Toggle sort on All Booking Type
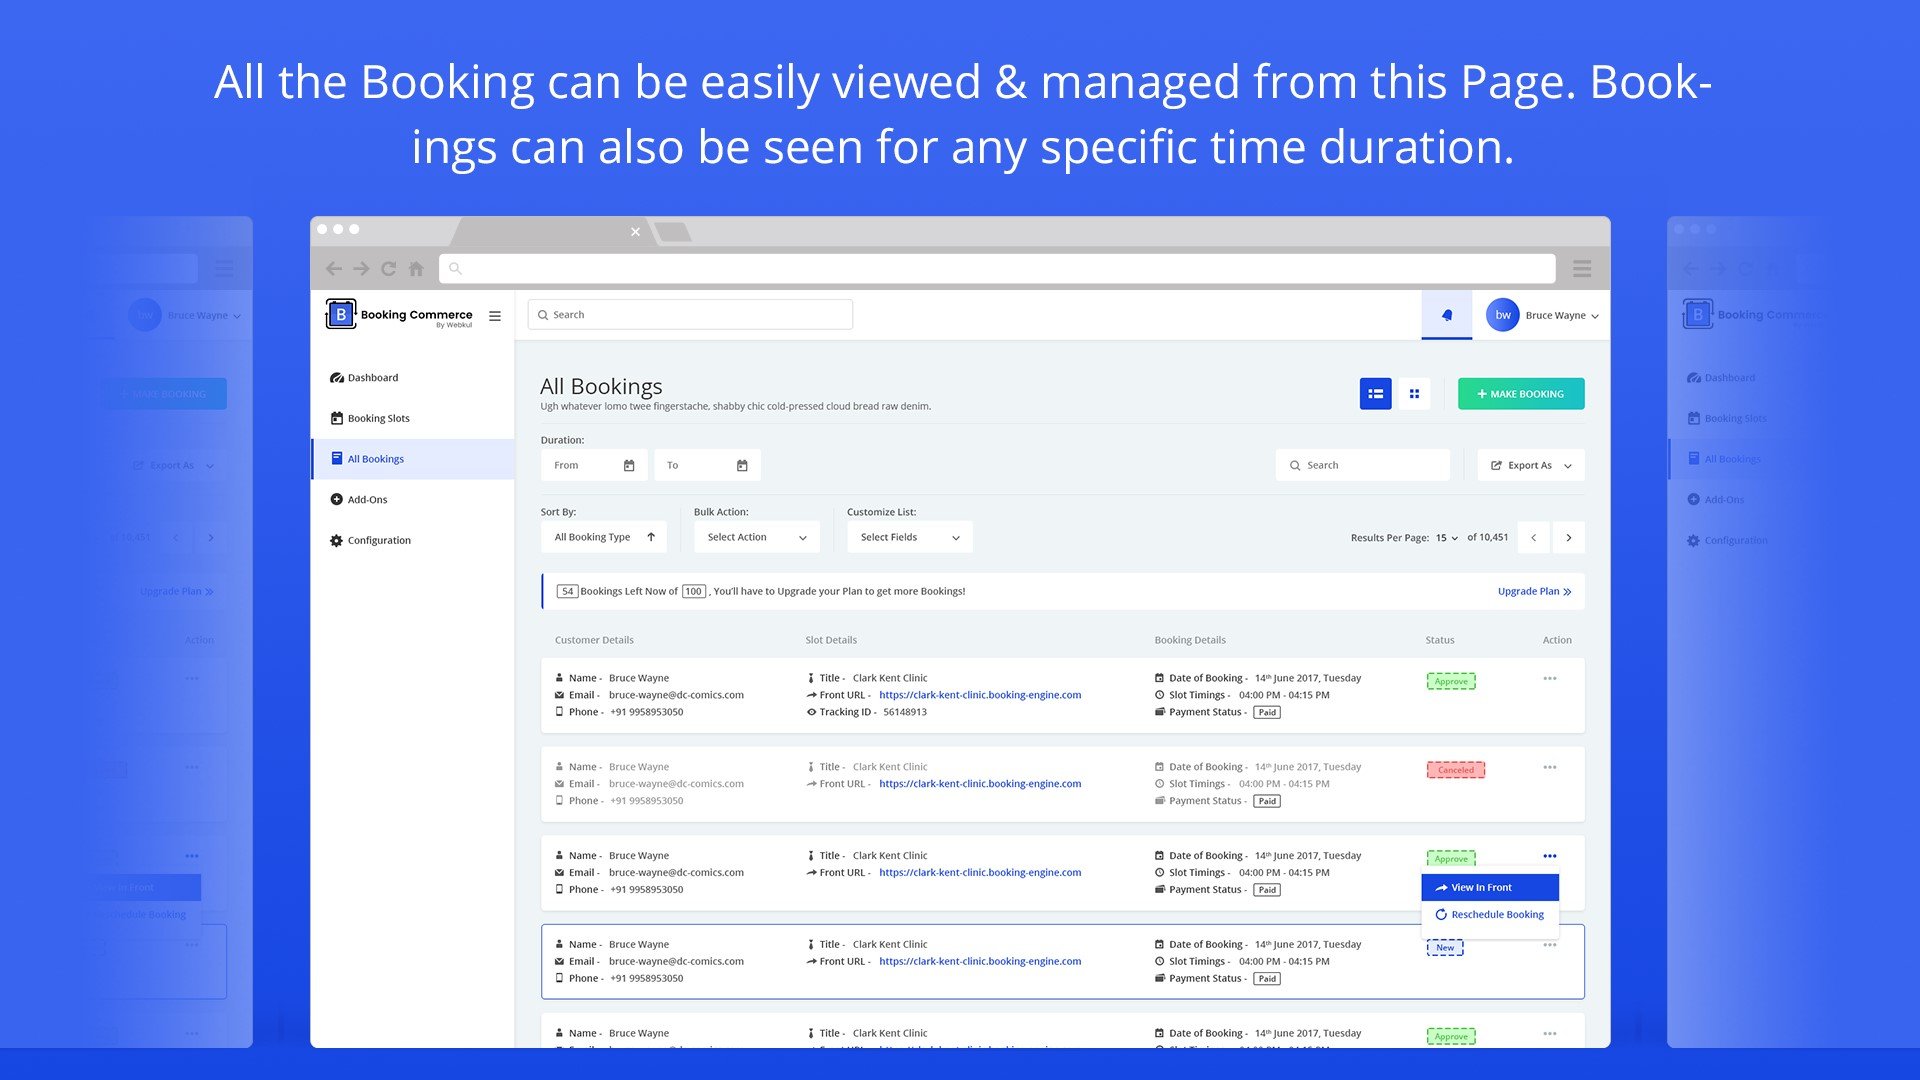 pyautogui.click(x=604, y=537)
